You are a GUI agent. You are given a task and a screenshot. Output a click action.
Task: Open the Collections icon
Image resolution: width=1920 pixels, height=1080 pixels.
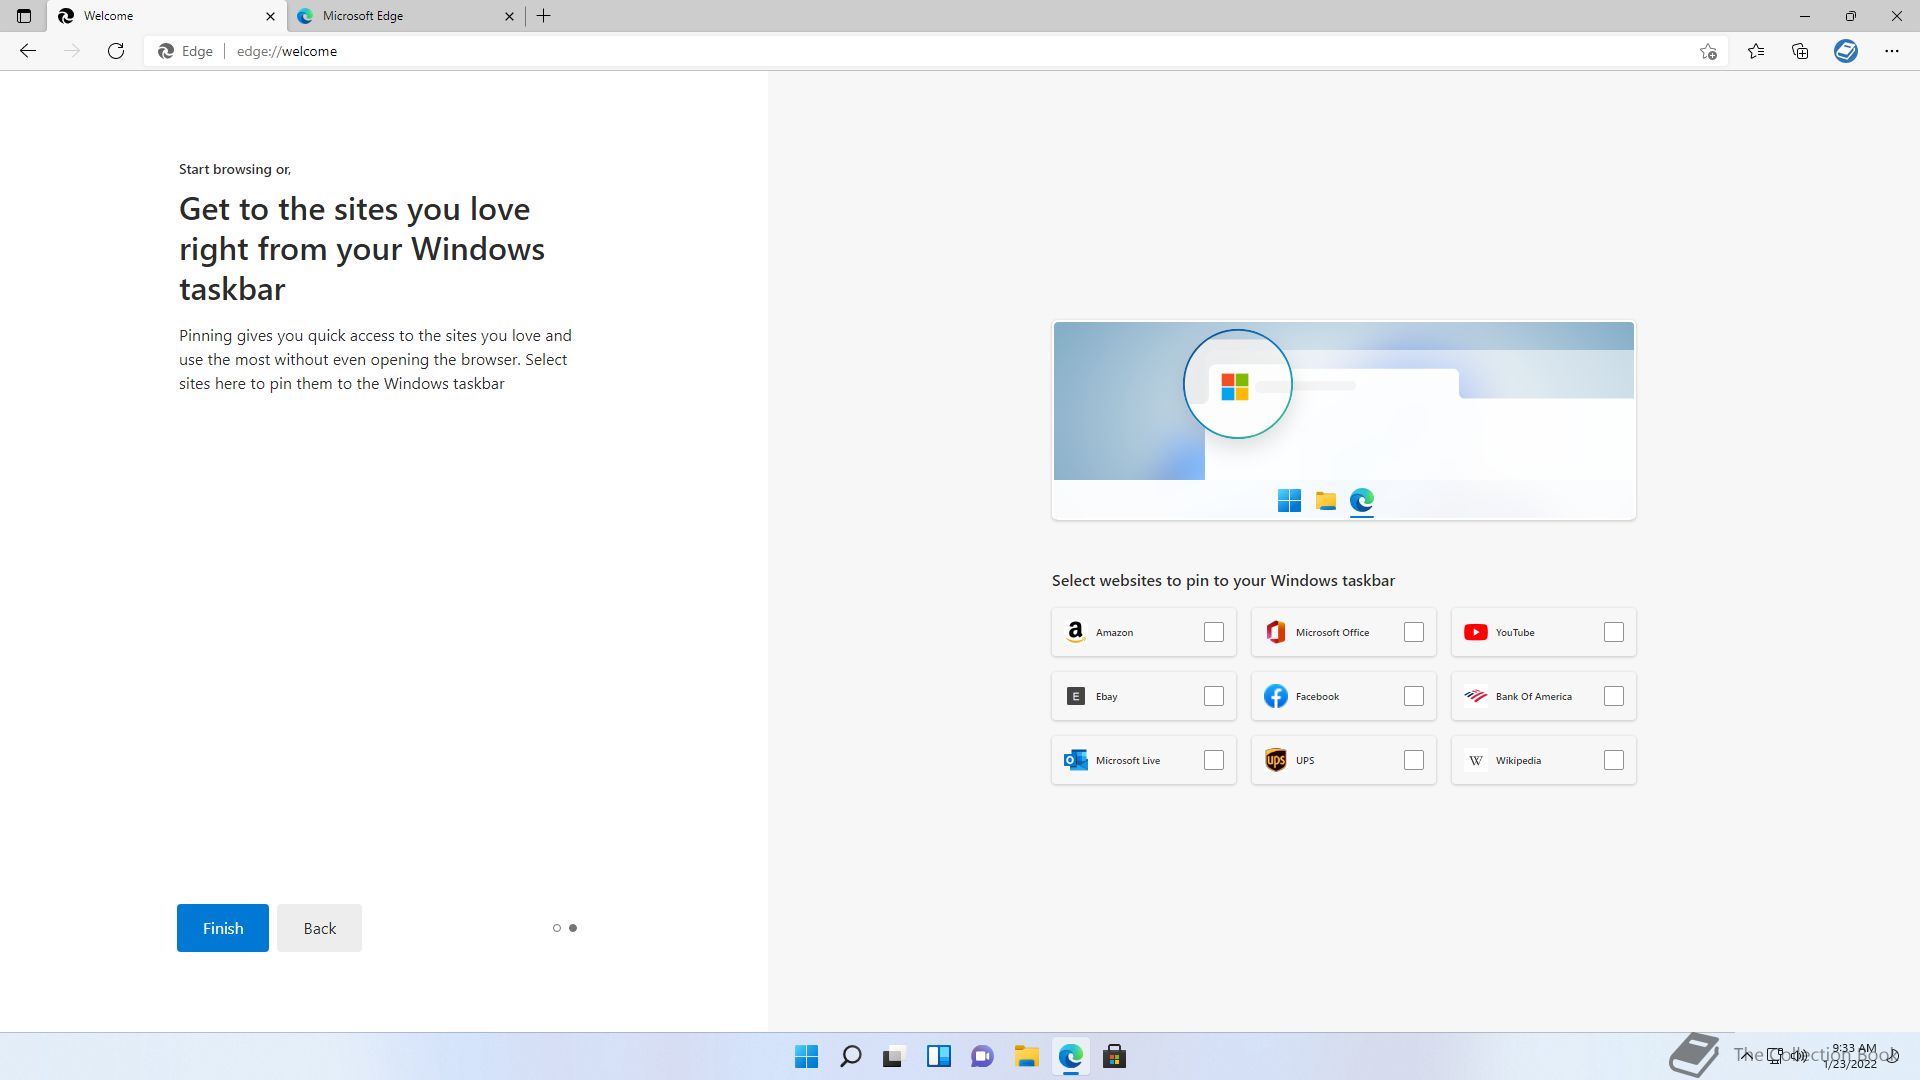(x=1800, y=51)
